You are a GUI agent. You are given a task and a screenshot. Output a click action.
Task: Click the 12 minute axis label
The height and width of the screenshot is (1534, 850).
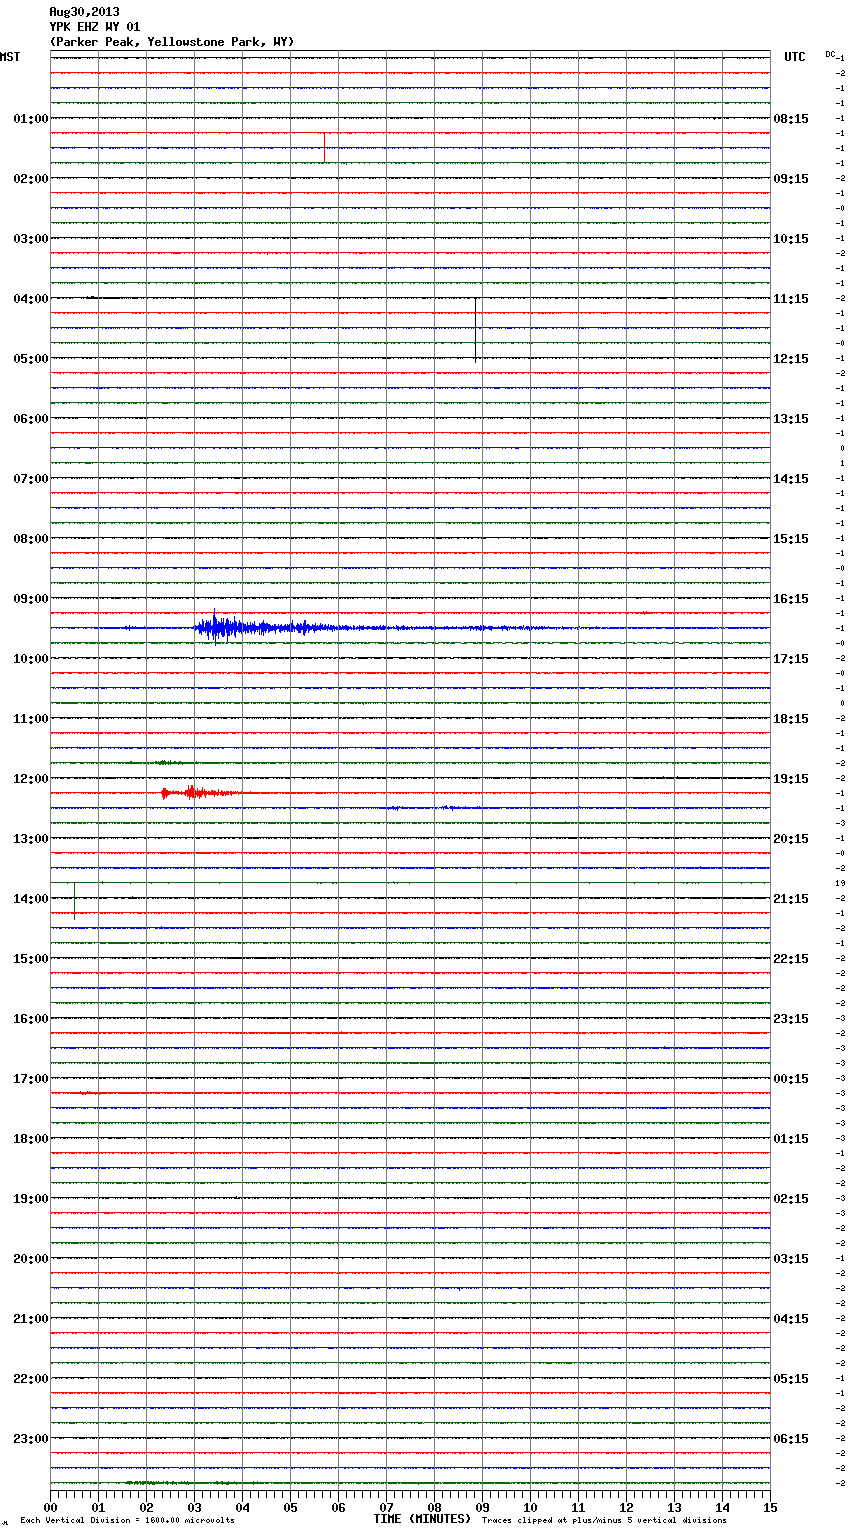click(626, 1507)
